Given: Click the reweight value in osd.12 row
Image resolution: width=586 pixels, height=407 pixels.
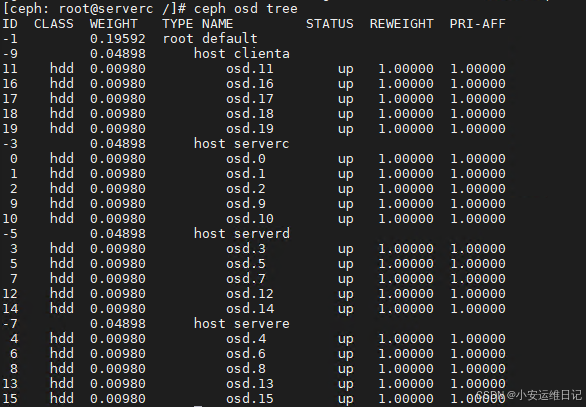Looking at the screenshot, I should click(x=406, y=294).
